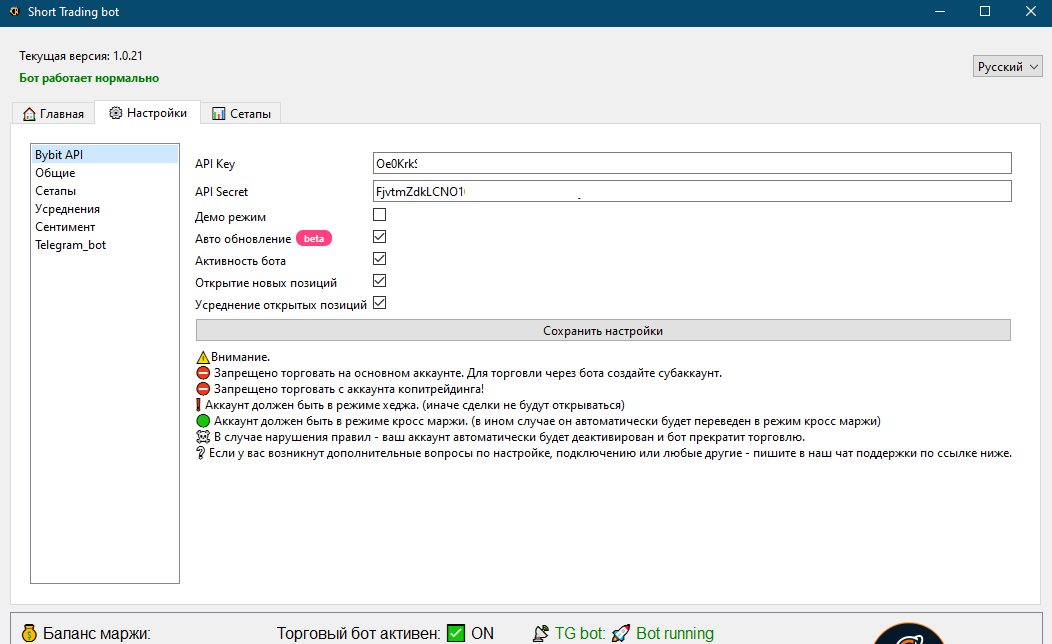1052x644 pixels.
Task: Click the question mark icon by дополнительные вопросы
Action: [200, 453]
